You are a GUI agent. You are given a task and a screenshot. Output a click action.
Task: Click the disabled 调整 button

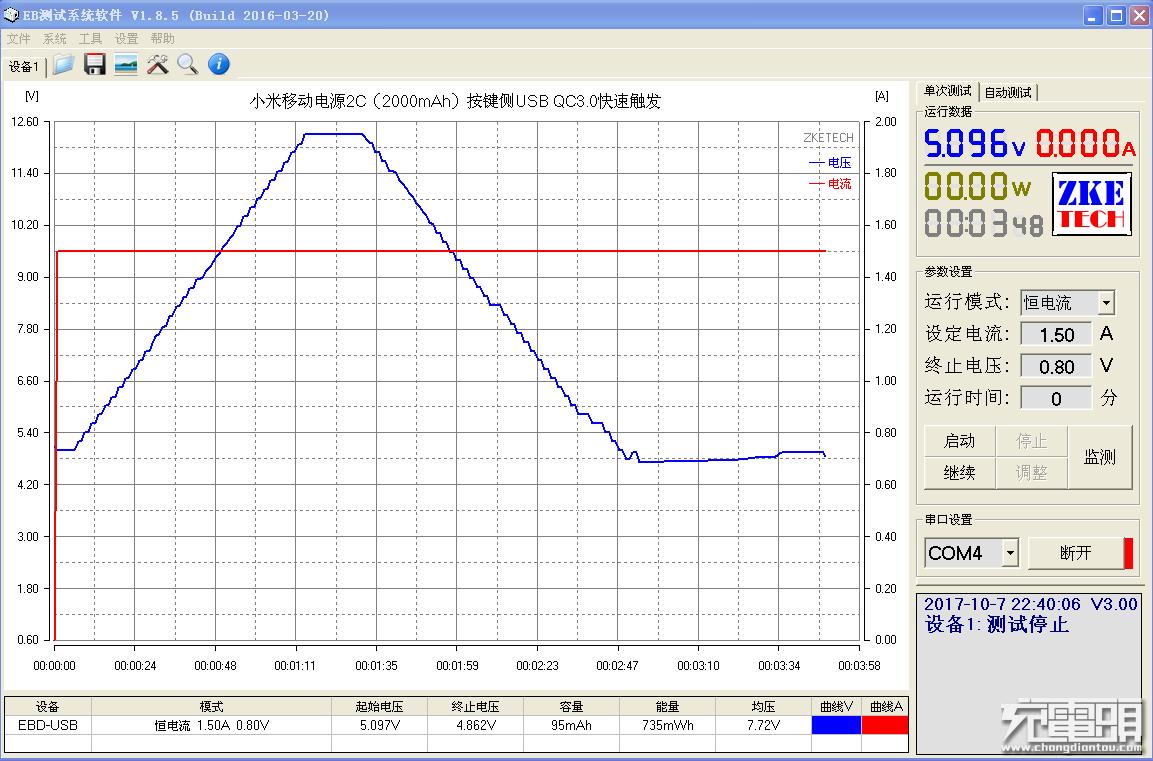click(1031, 473)
